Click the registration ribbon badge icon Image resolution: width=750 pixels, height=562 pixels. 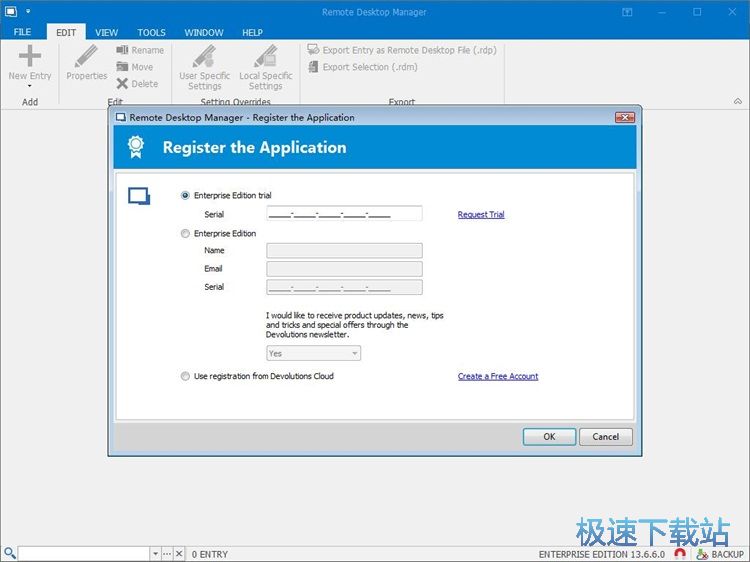point(136,147)
